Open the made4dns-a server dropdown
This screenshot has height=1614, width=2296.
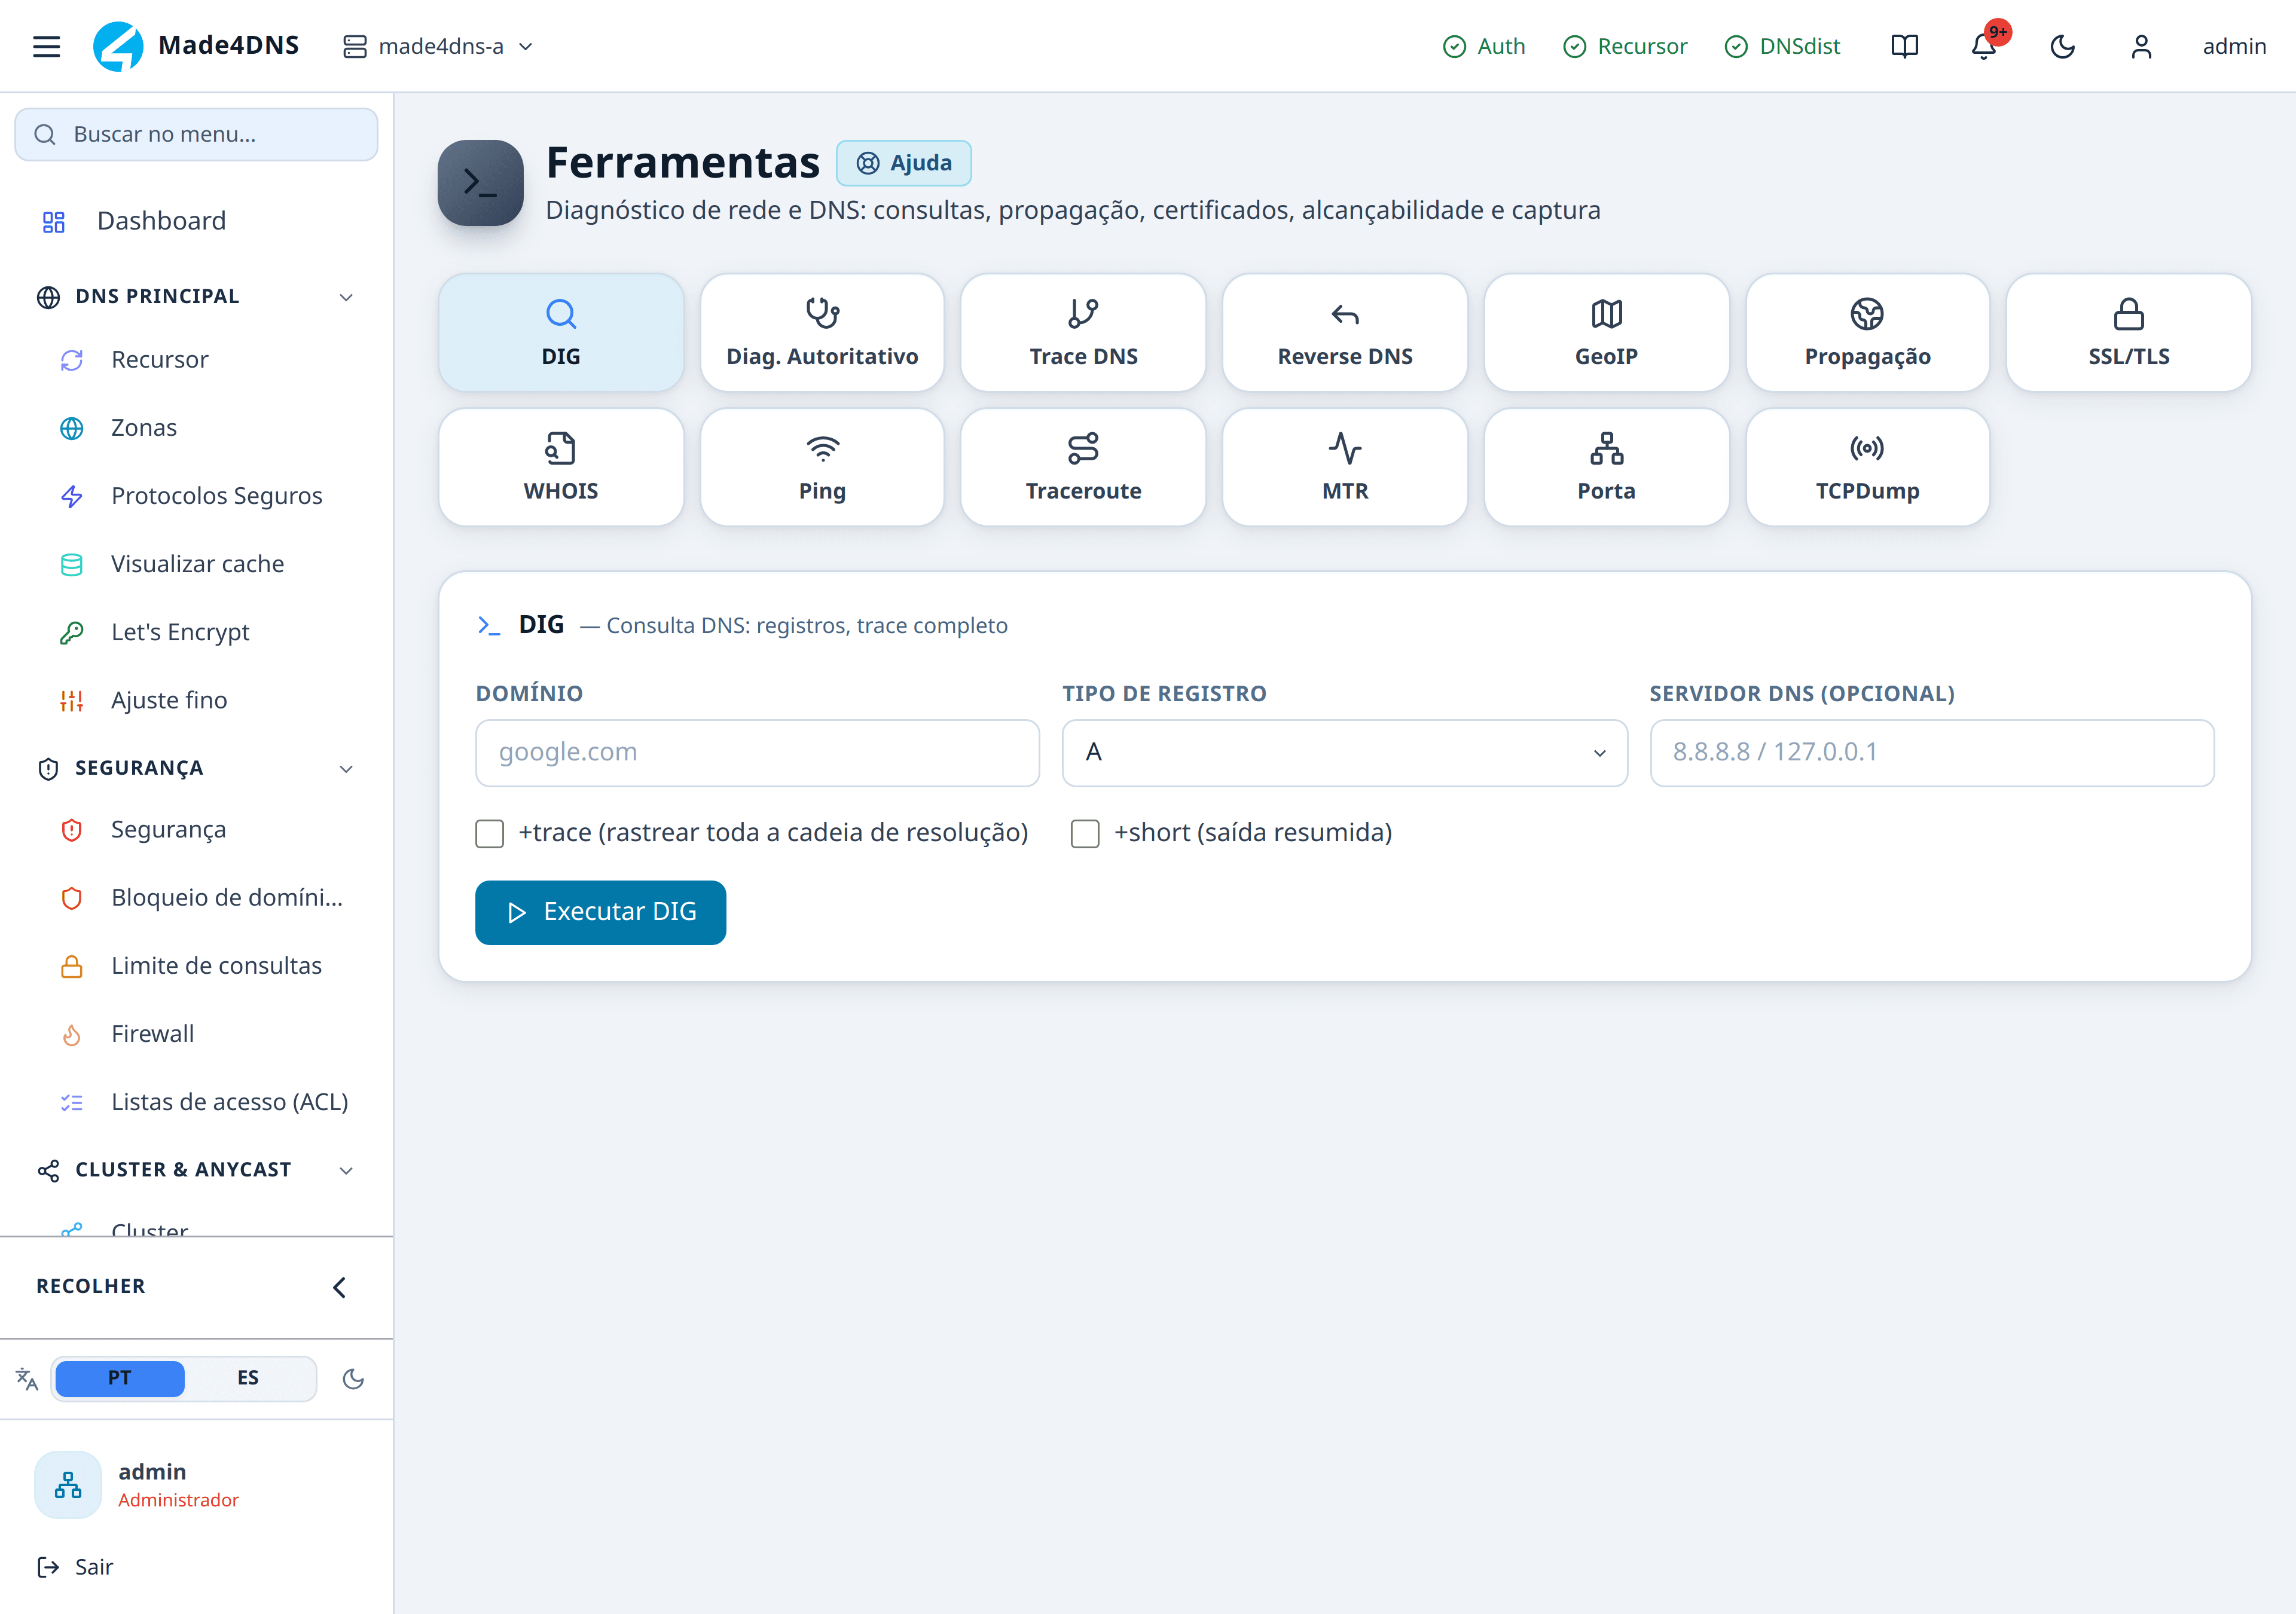(x=438, y=46)
